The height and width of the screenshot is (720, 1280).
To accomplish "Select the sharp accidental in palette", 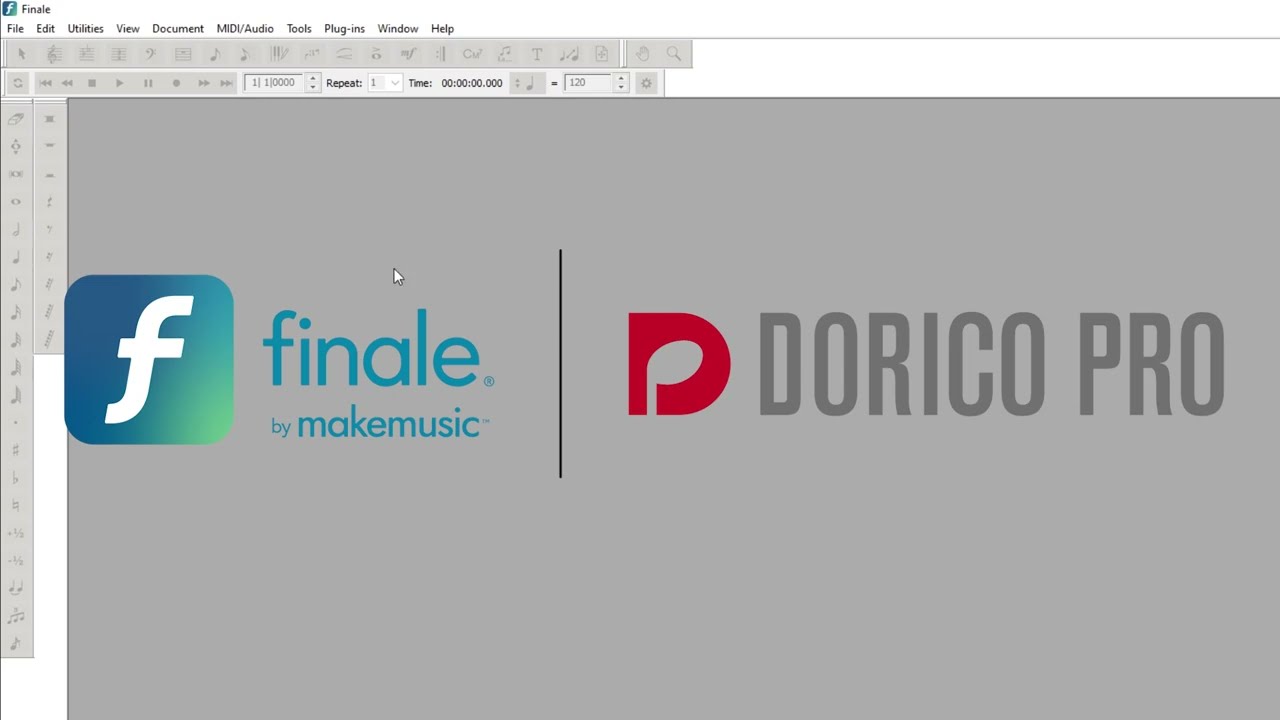I will coord(15,450).
